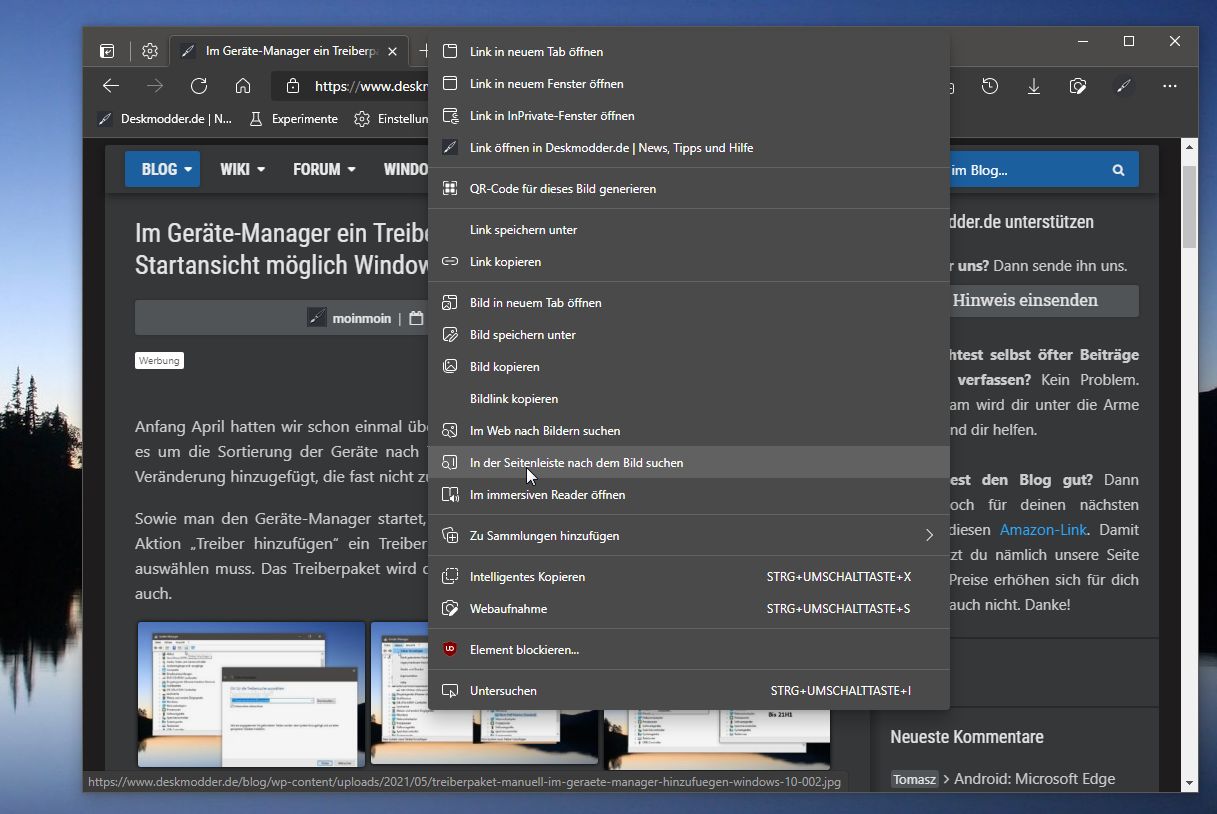
Task: Open the BLOG dropdown in site navigation
Action: pyautogui.click(x=163, y=170)
